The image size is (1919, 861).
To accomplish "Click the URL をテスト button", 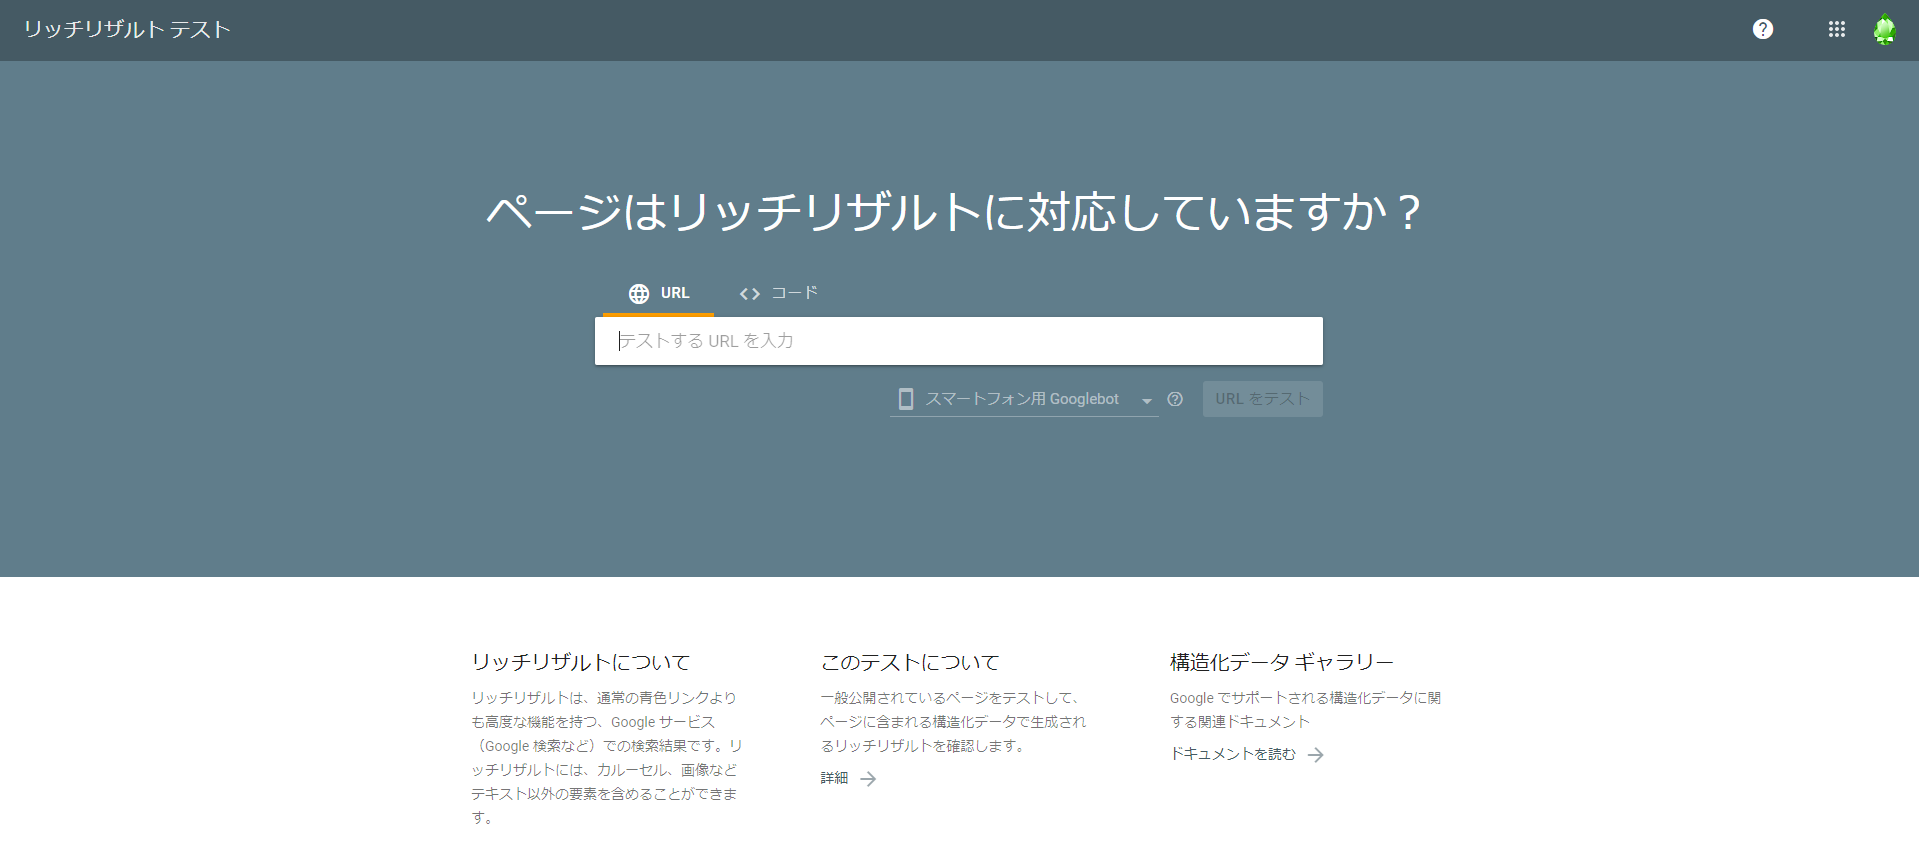I will 1262,399.
